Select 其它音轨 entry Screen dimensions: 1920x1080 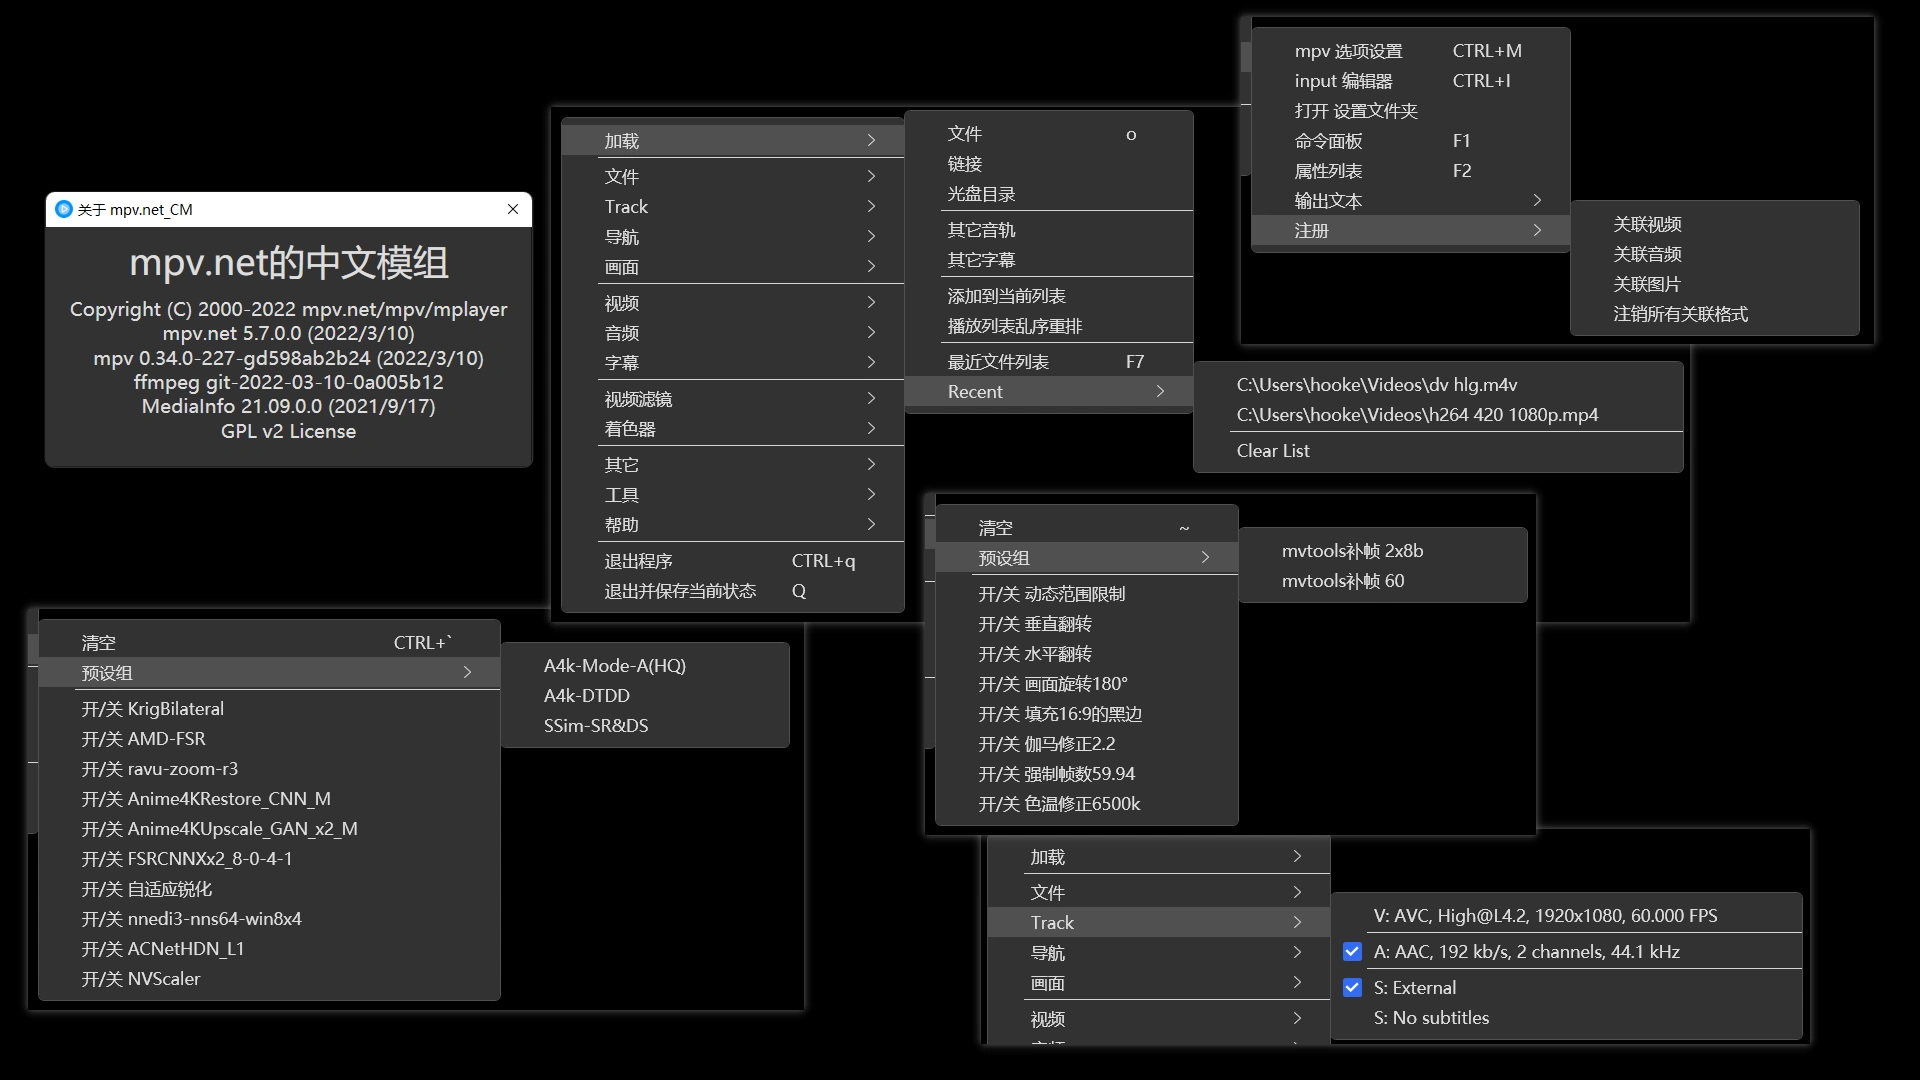coord(1049,230)
